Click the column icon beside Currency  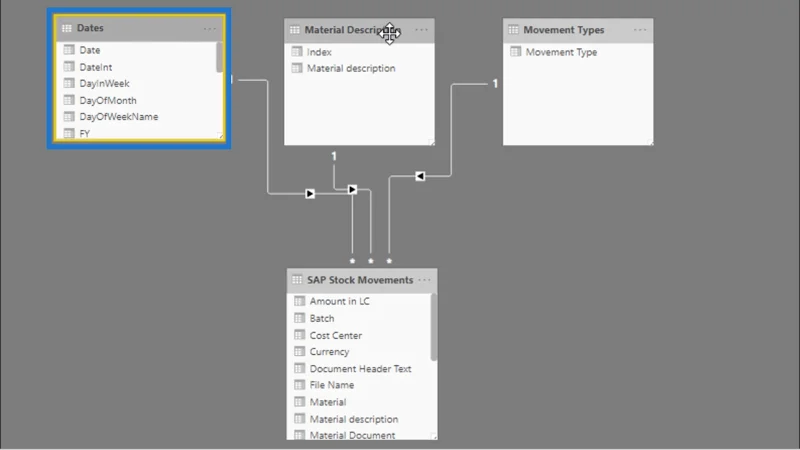299,352
